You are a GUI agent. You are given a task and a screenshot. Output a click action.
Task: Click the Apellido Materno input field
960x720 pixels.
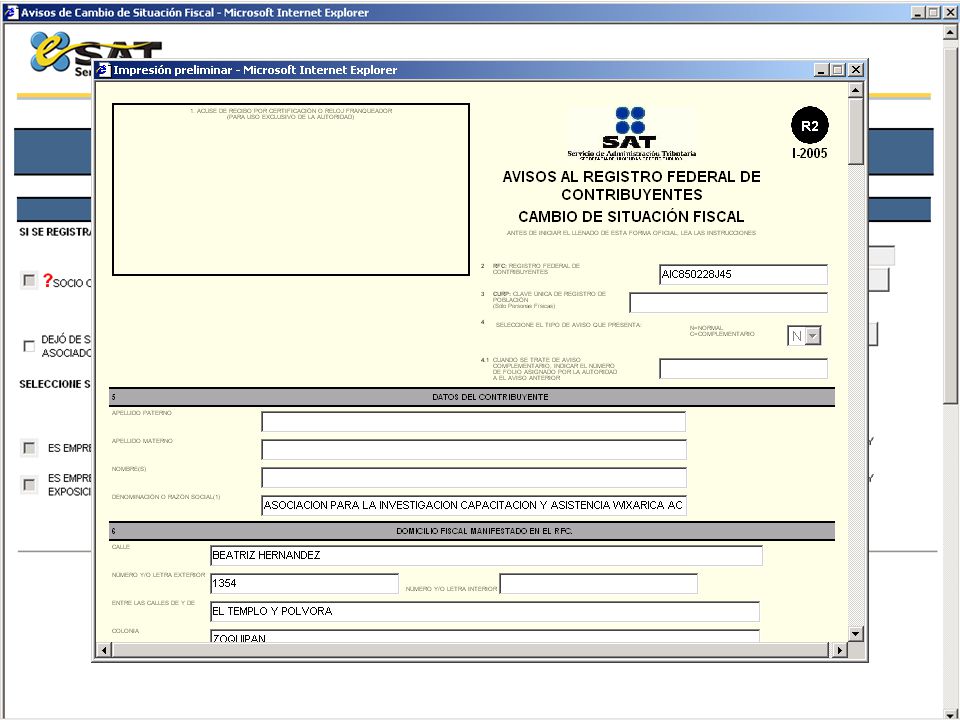coord(473,449)
